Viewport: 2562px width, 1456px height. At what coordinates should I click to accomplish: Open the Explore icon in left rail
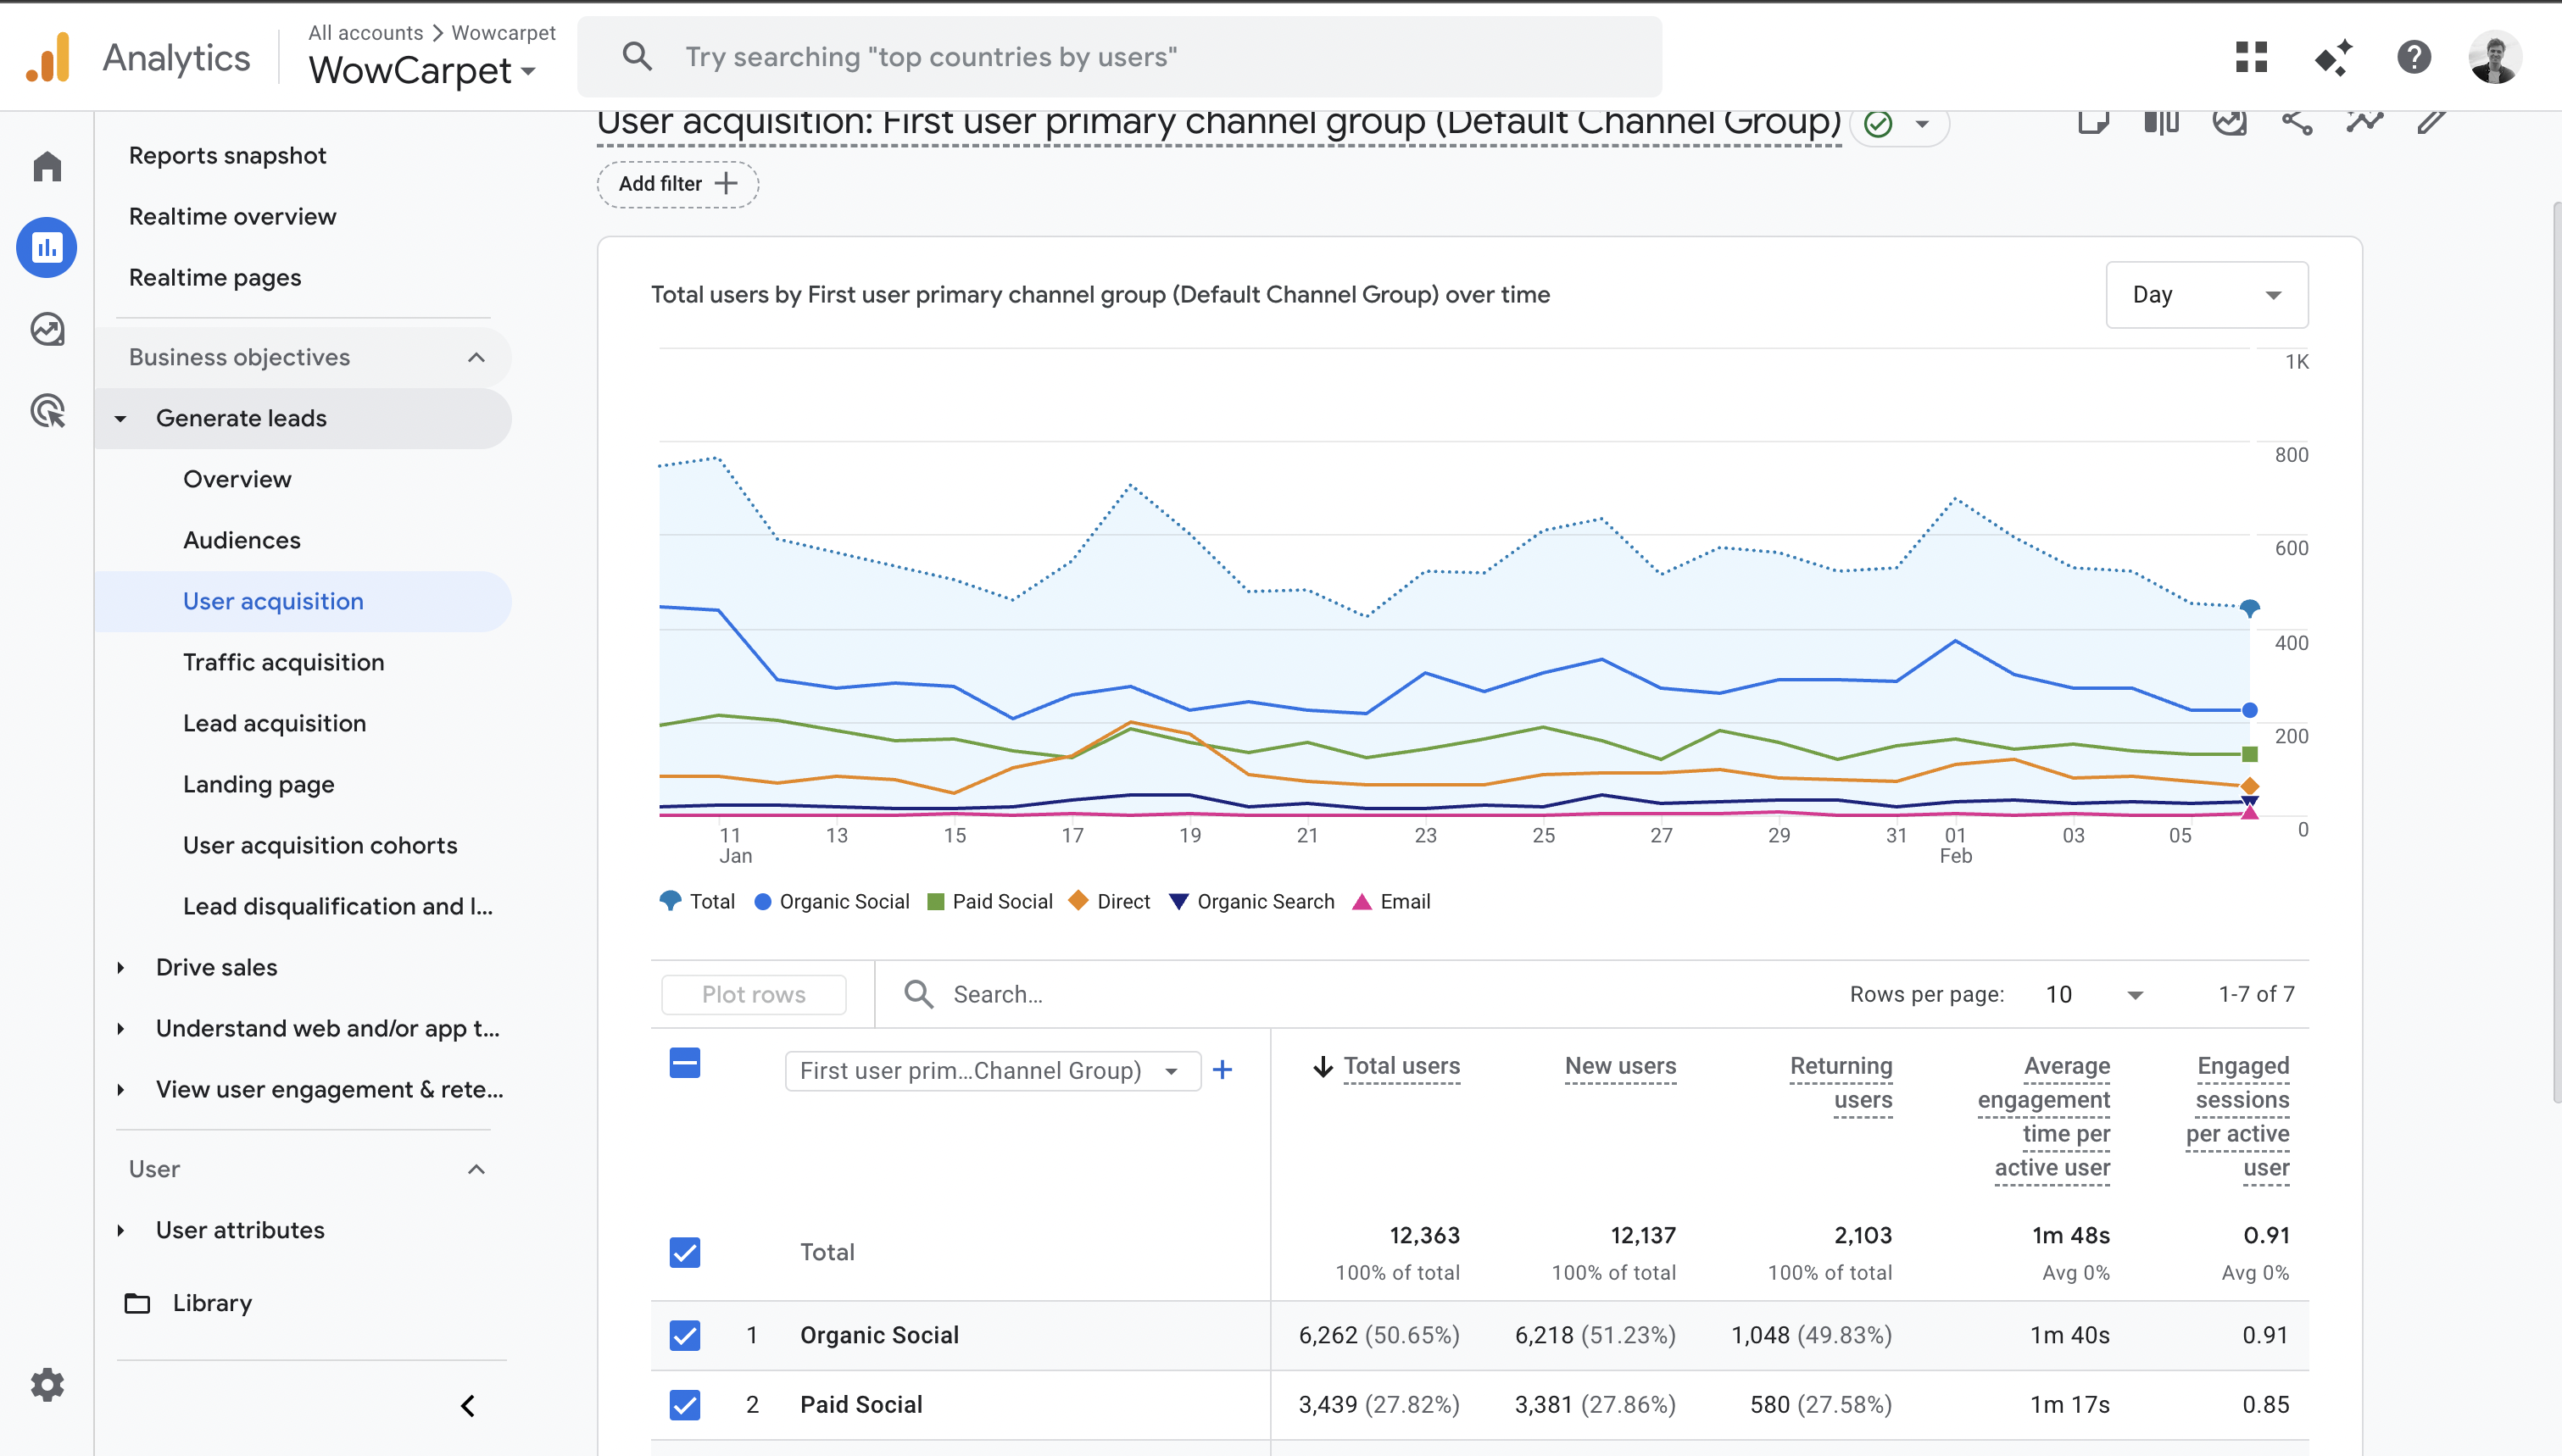(x=46, y=329)
